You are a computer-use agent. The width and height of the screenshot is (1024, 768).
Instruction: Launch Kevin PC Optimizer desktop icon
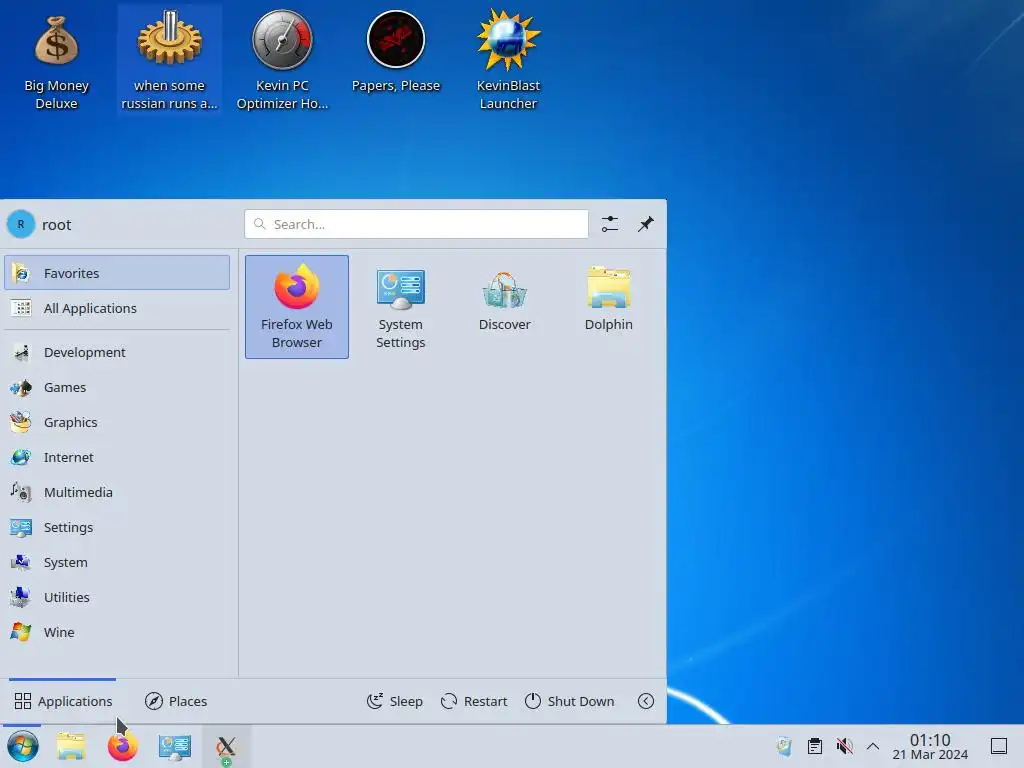(282, 60)
